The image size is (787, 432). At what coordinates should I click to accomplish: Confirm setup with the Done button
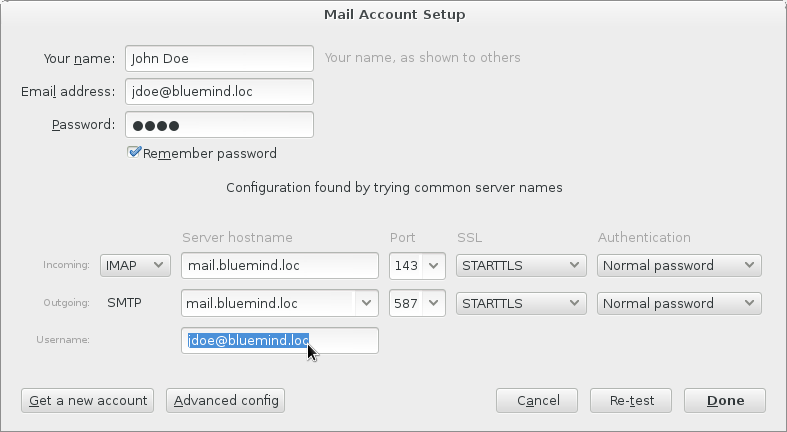(725, 400)
